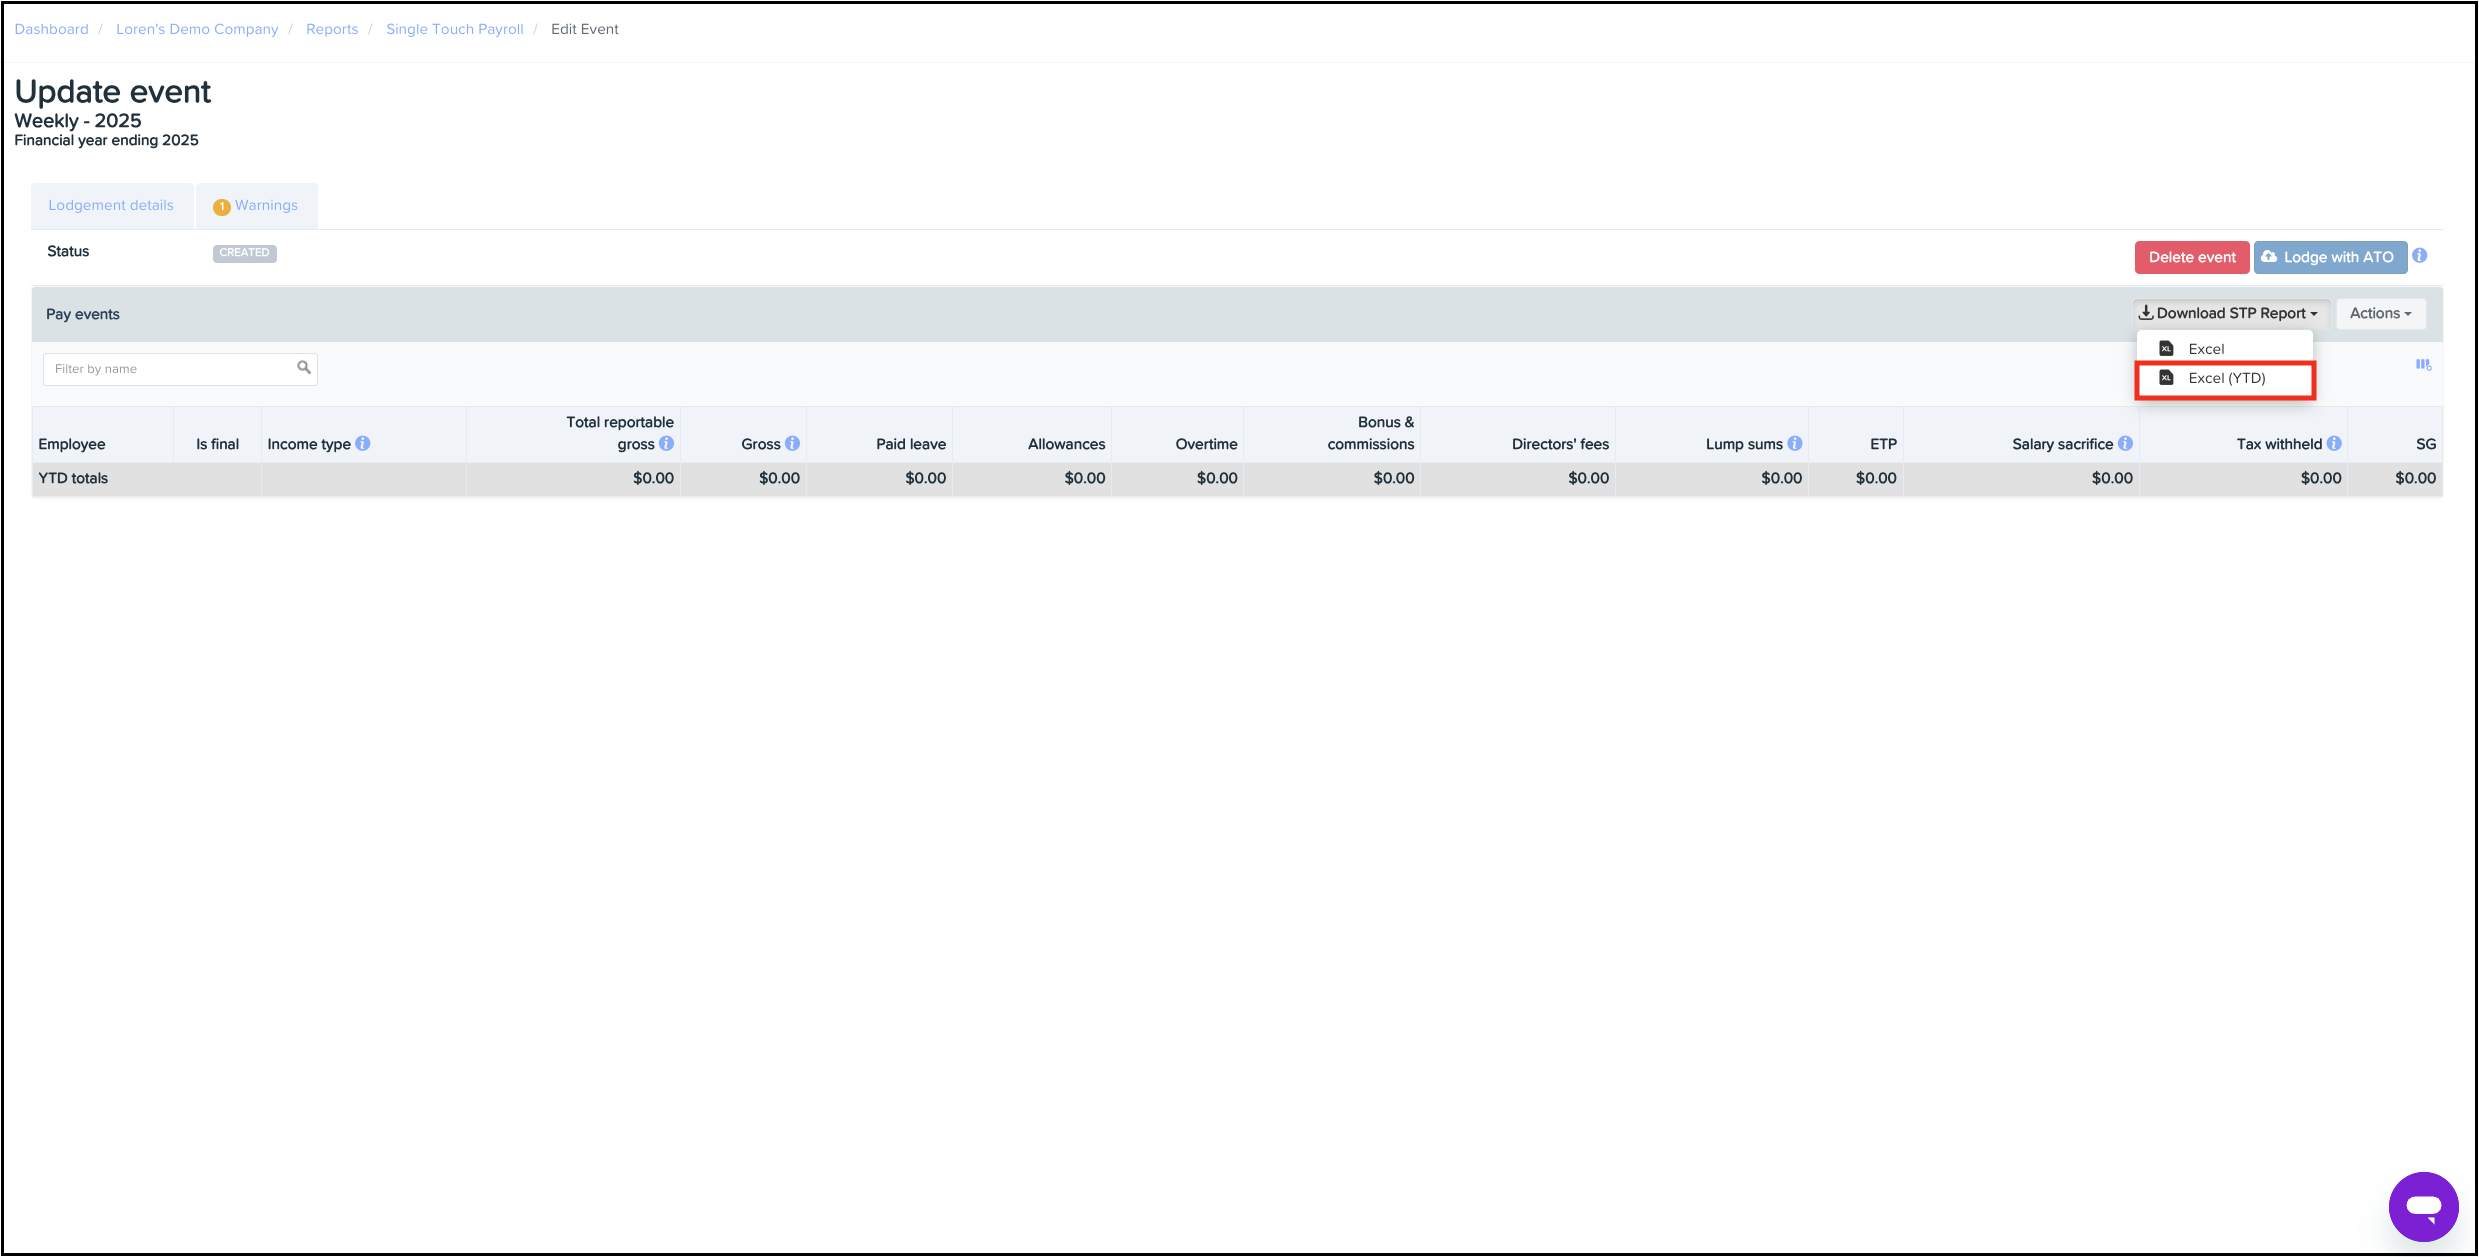The image size is (2479, 1257).
Task: Select Excel download option
Action: point(2205,349)
